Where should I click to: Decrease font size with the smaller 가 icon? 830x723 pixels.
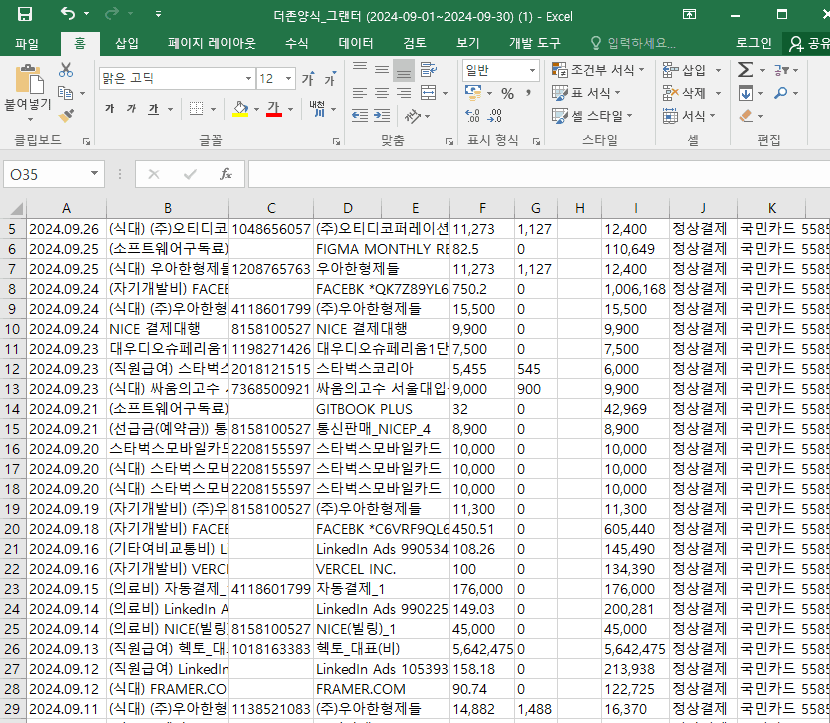pos(331,78)
